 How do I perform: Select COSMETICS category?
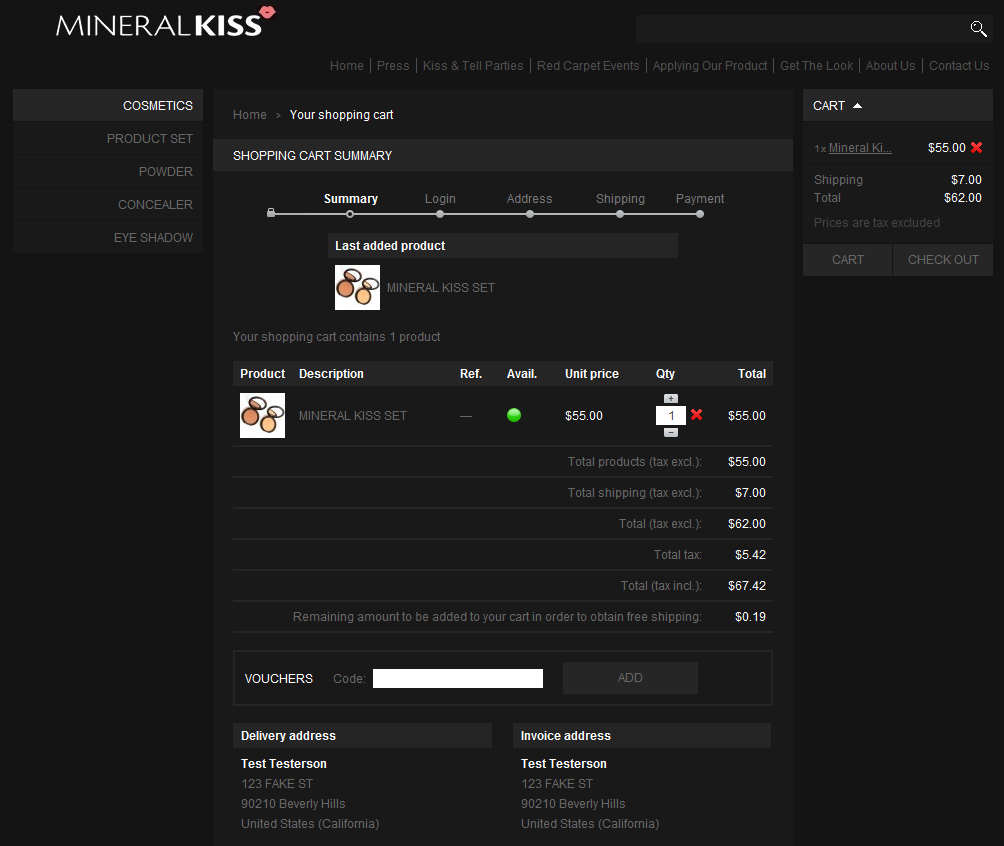pyautogui.click(x=108, y=105)
